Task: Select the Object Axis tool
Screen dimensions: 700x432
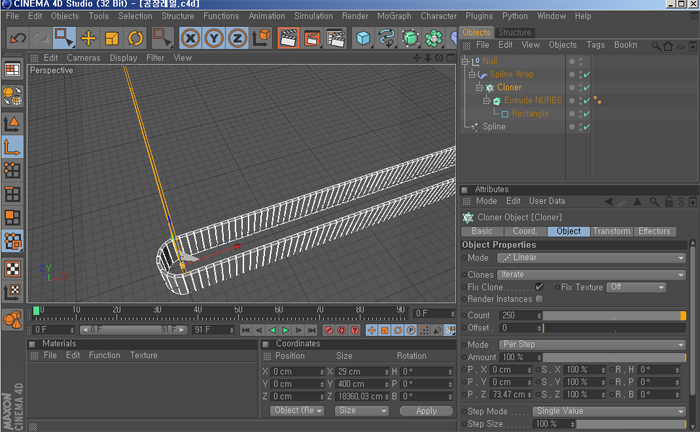Action: (x=12, y=147)
